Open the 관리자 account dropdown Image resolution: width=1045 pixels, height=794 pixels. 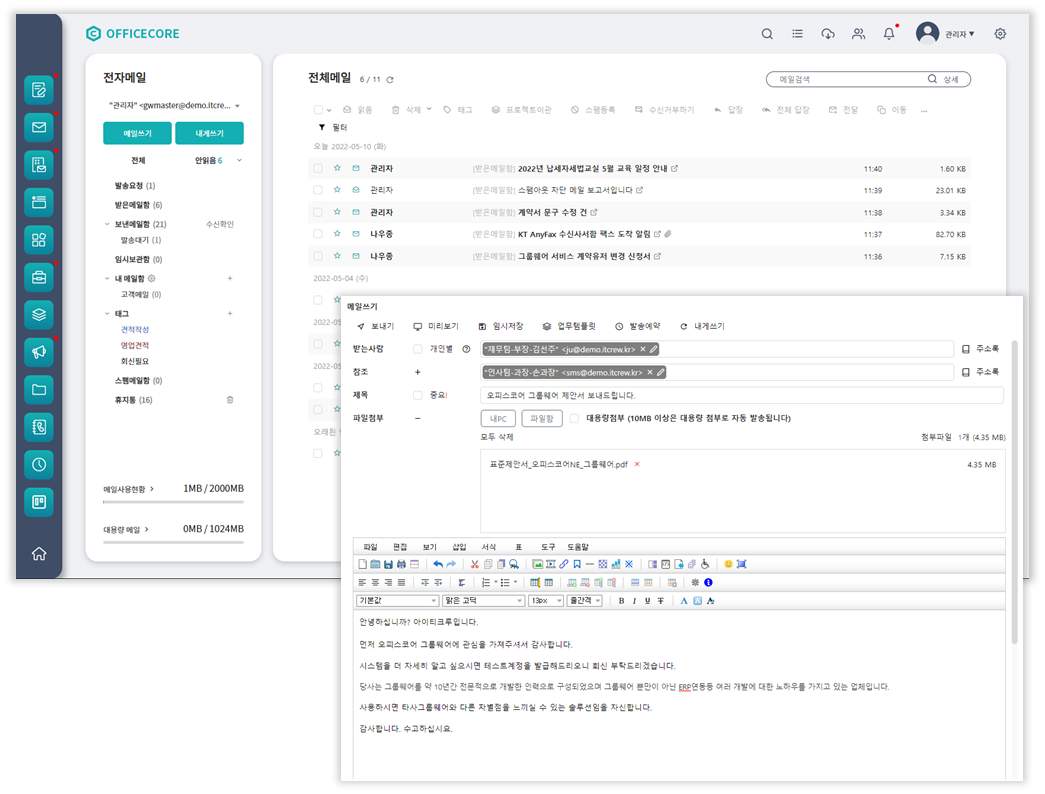click(x=960, y=34)
